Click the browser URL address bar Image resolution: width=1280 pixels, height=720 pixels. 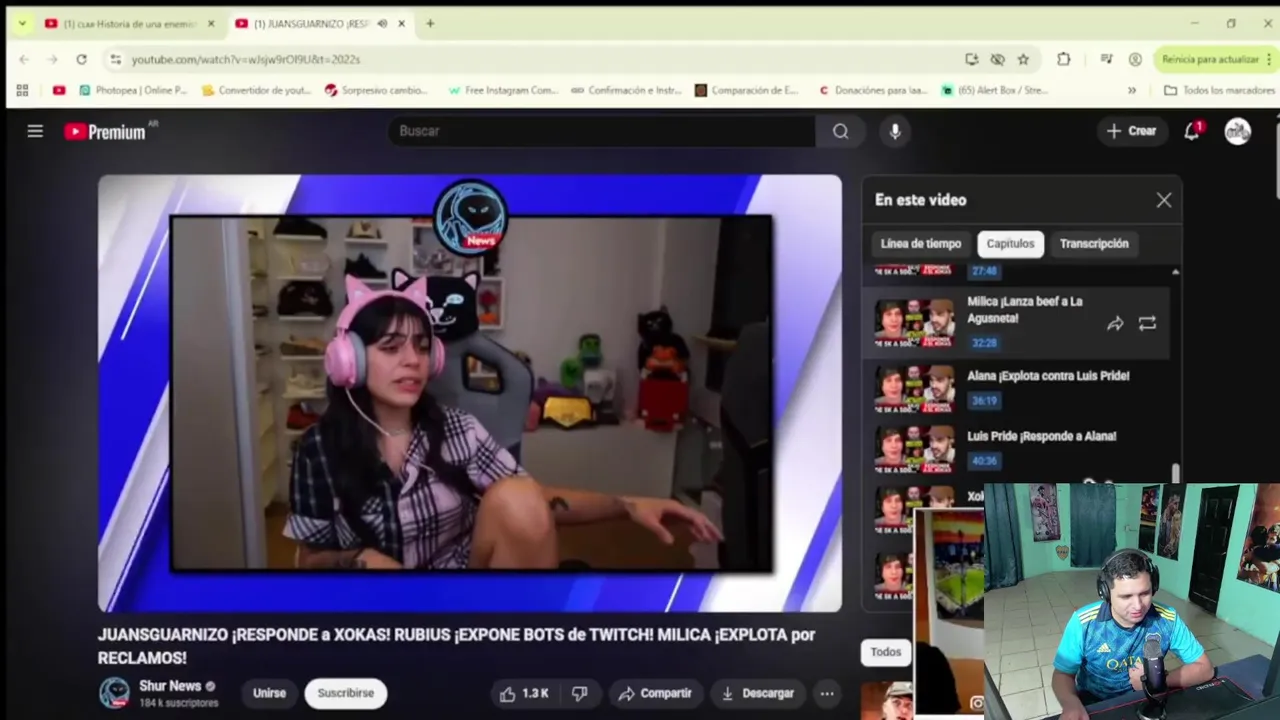tap(540, 59)
